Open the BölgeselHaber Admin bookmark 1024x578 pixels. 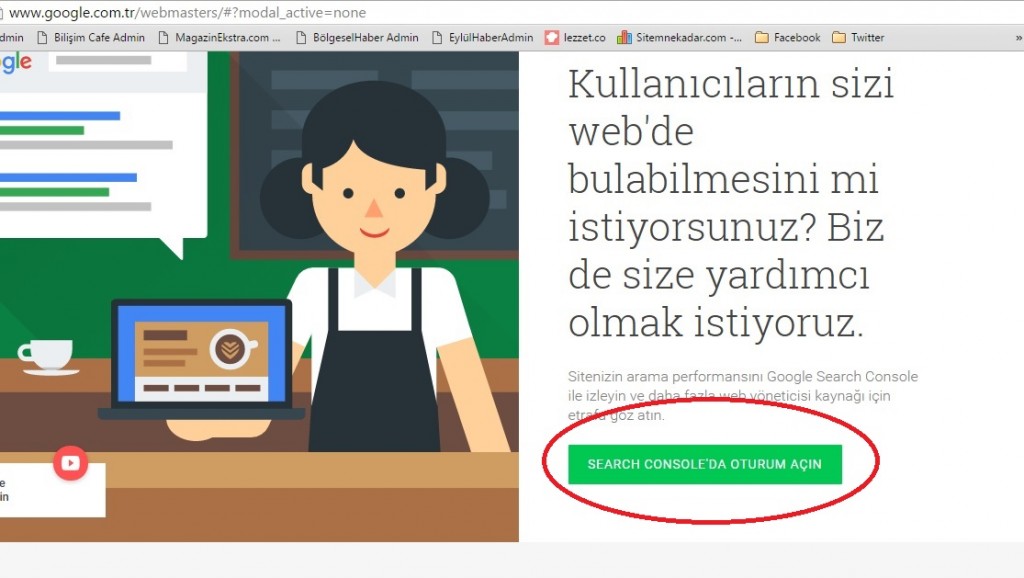click(357, 38)
